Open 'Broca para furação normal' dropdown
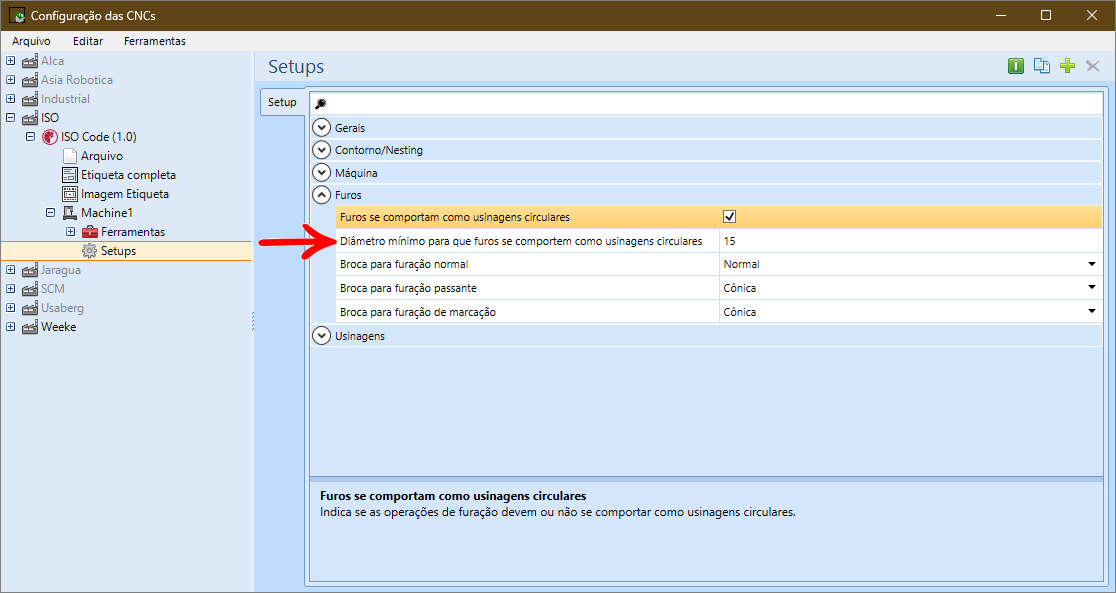 tap(1092, 264)
